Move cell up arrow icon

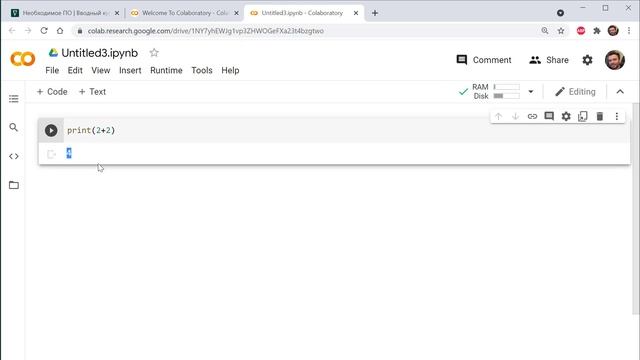498,116
